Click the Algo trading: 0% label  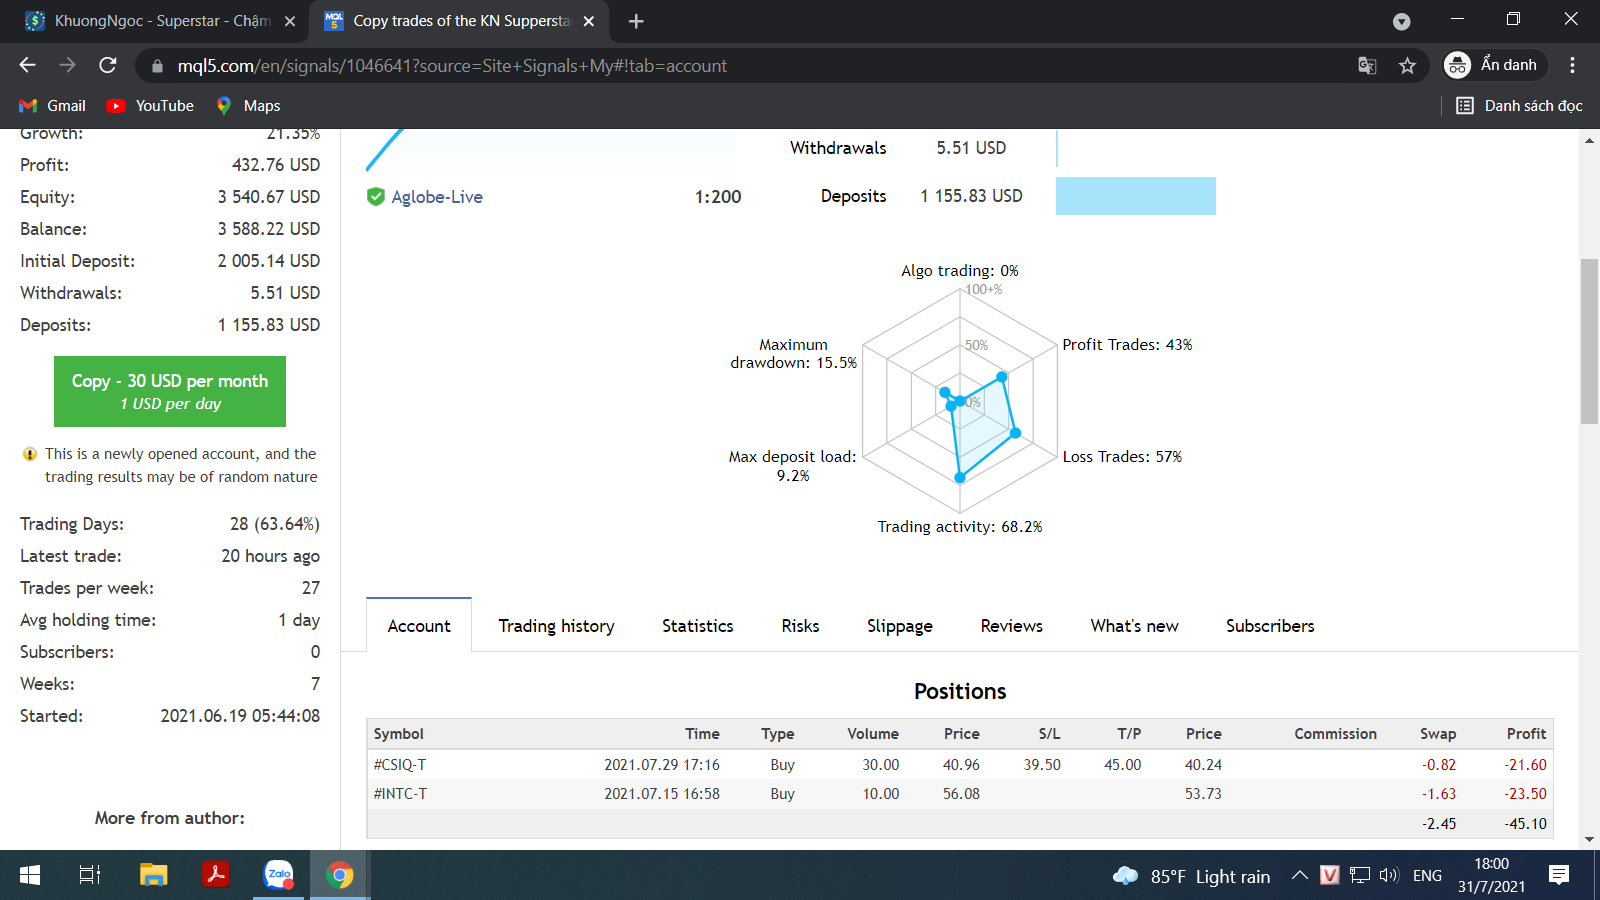960,271
